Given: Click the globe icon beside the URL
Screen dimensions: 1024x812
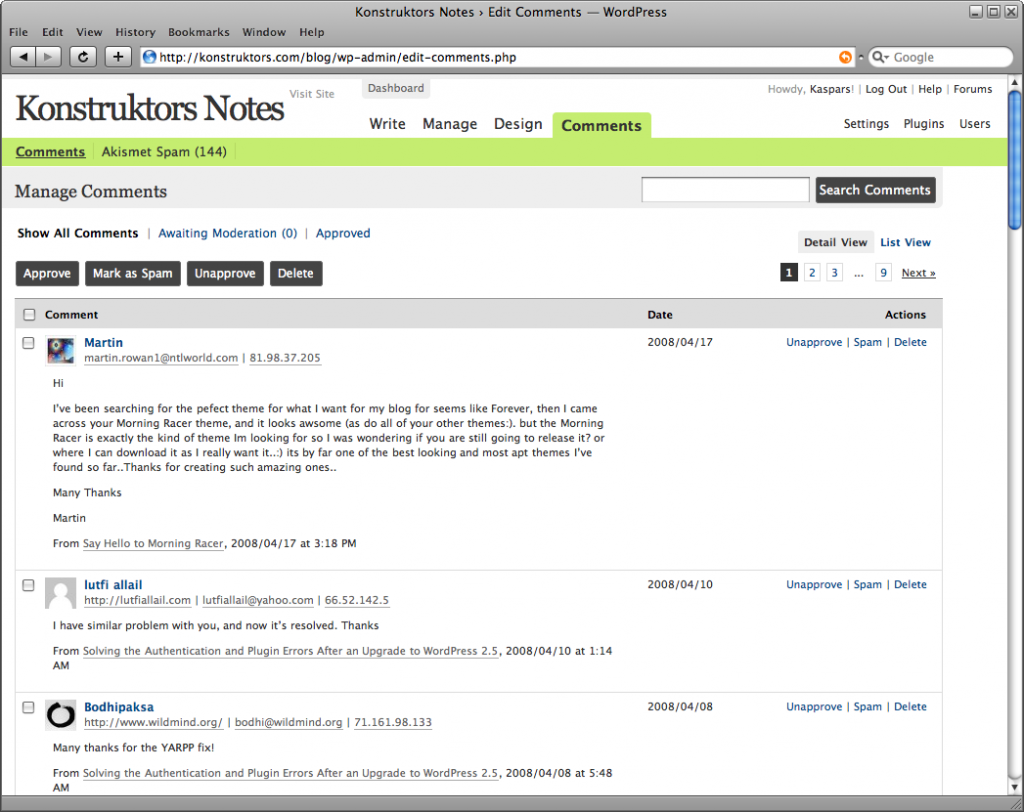Looking at the screenshot, I should 150,57.
